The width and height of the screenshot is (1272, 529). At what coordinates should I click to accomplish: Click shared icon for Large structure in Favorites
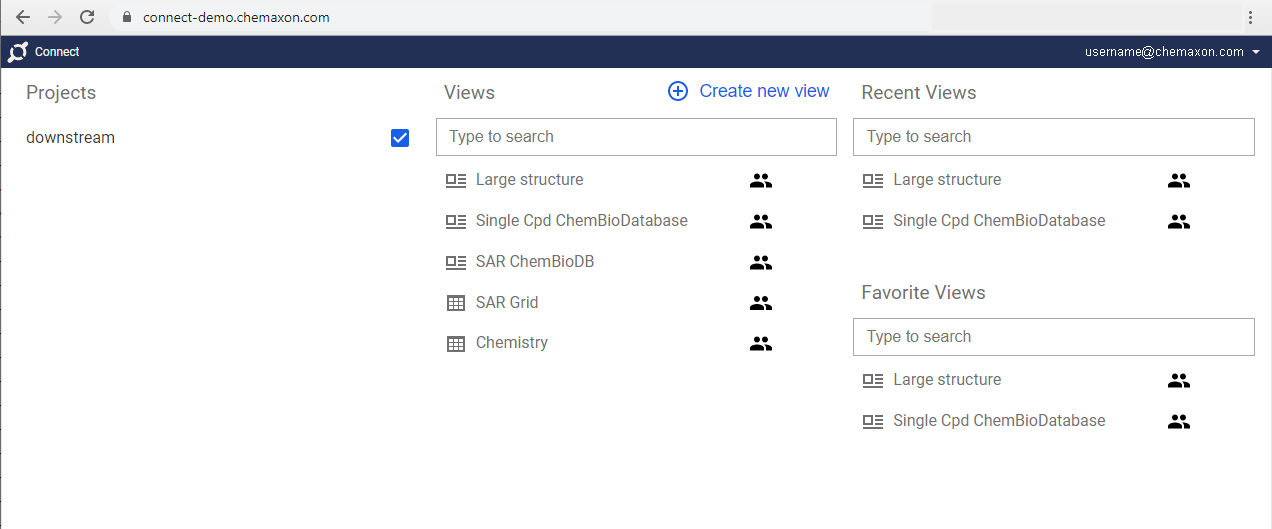point(1179,380)
